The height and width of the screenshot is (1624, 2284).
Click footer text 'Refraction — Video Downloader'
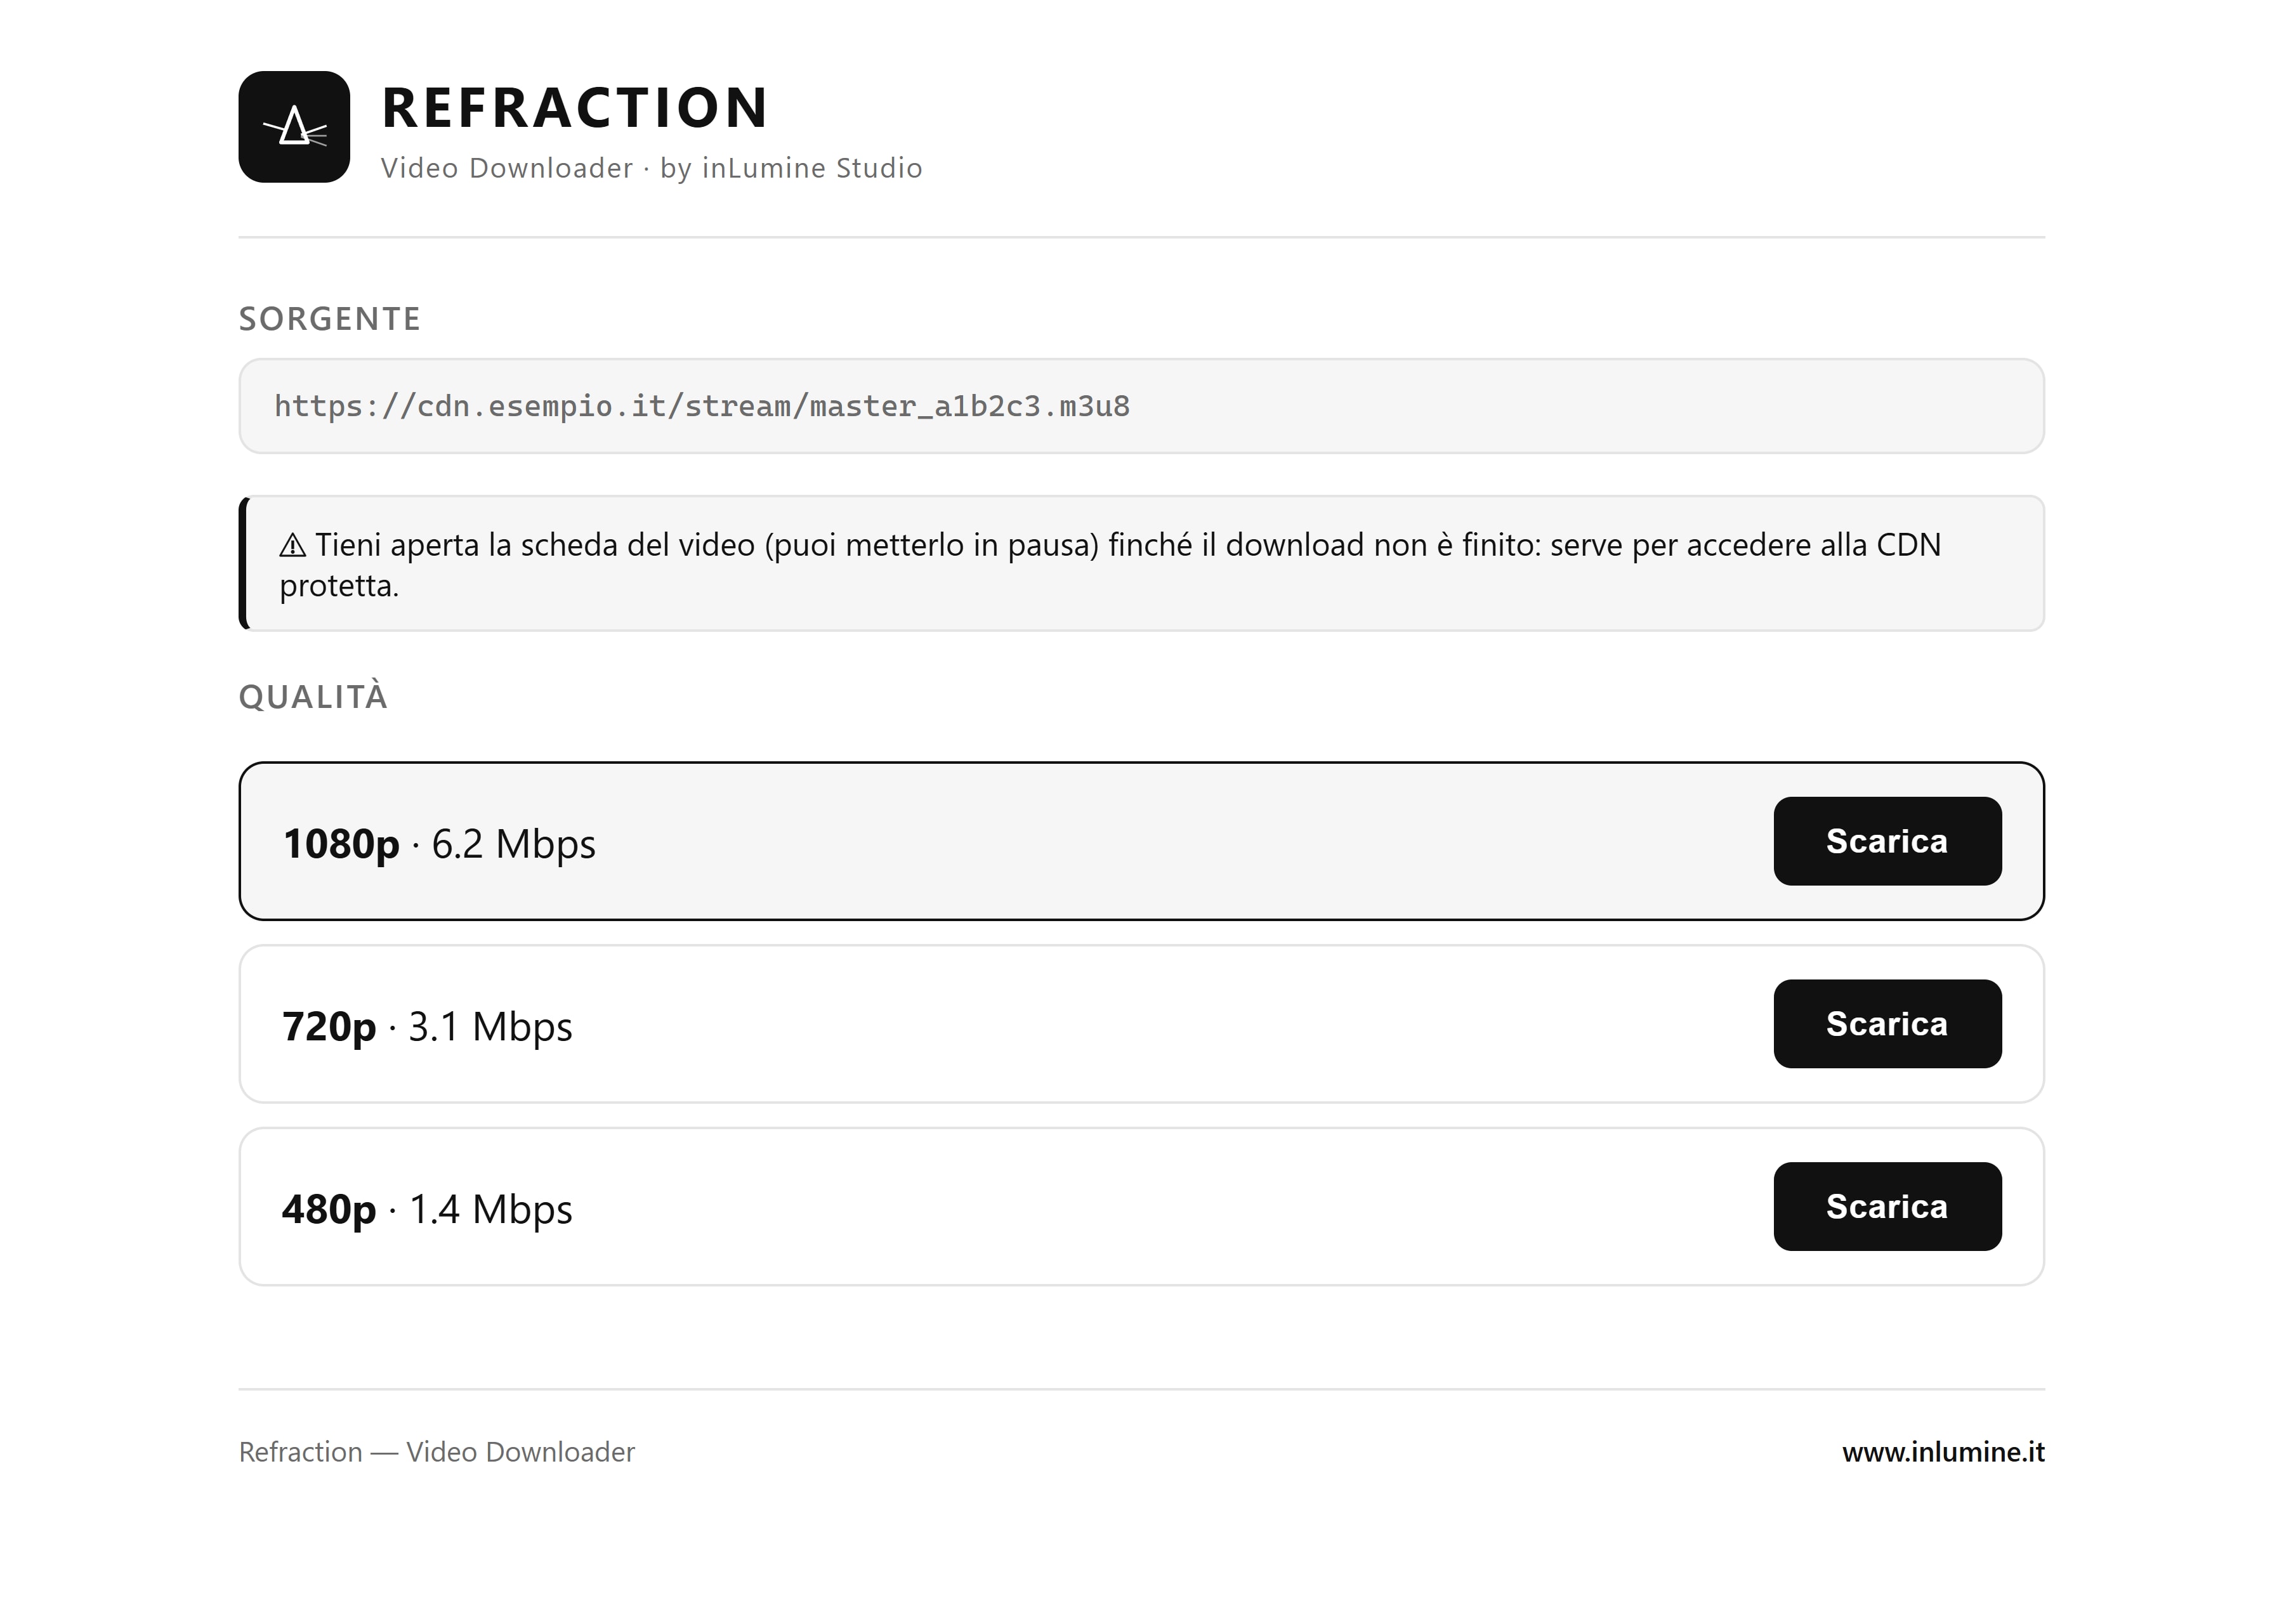(x=436, y=1452)
